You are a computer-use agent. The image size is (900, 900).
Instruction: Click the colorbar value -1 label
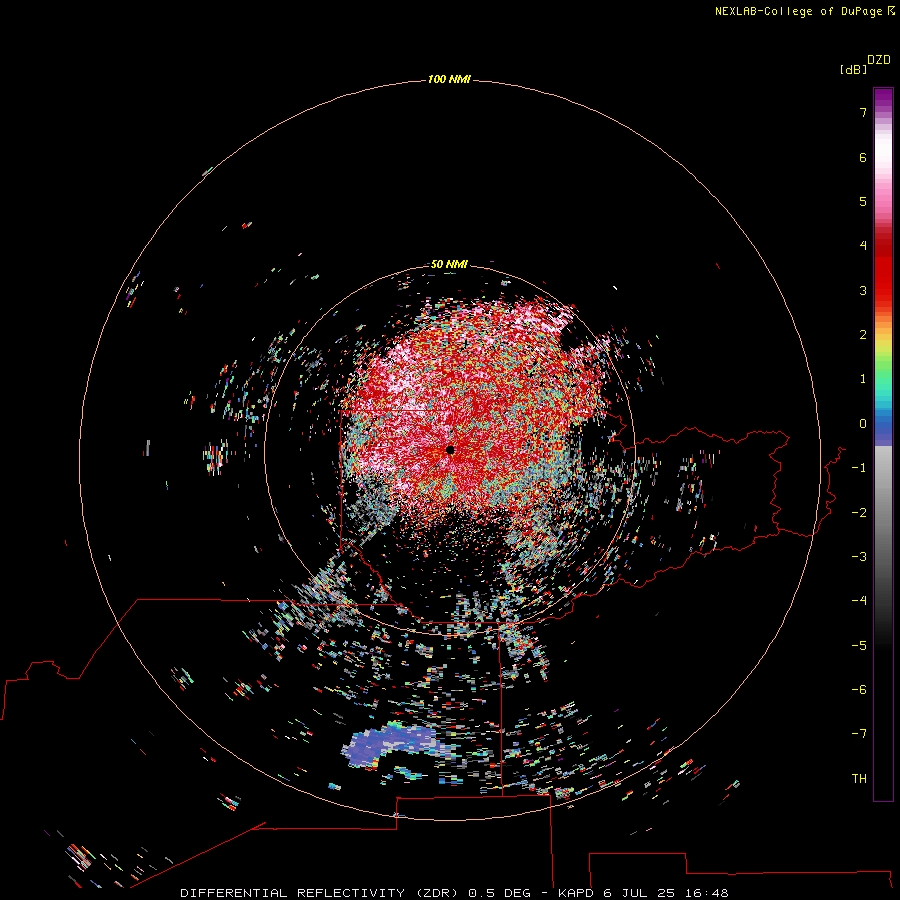pos(859,468)
